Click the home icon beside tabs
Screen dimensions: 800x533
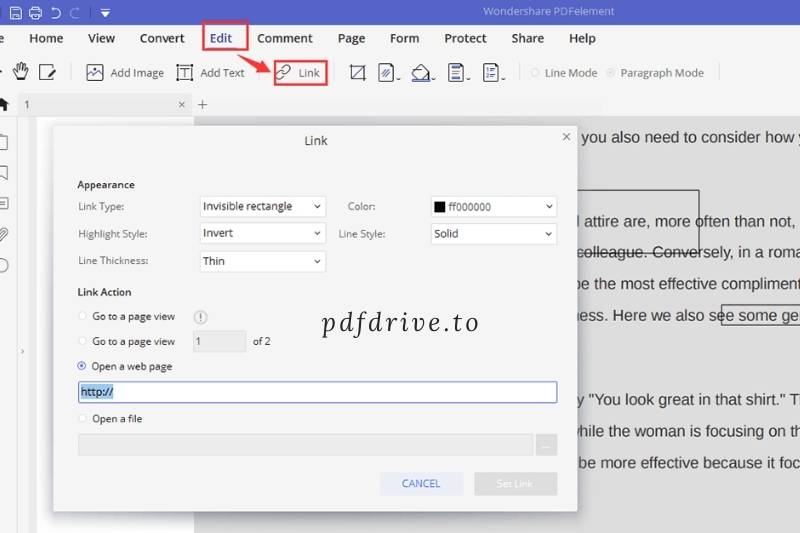pos(4,105)
